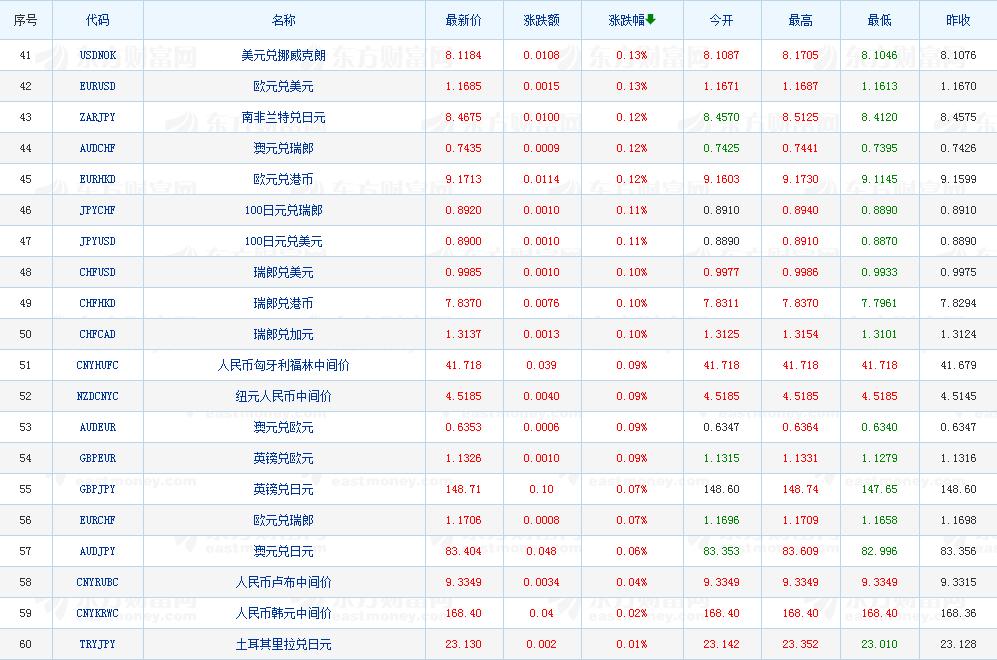Image resolution: width=997 pixels, height=660 pixels.
Task: Open the EURCHF code link
Action: pyautogui.click(x=98, y=520)
